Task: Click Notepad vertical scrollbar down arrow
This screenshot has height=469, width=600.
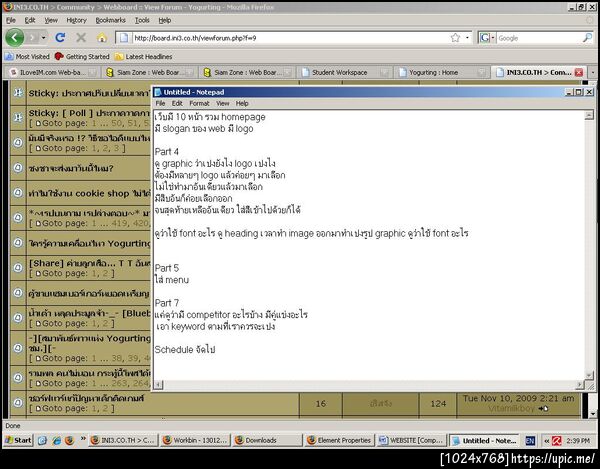Action: click(589, 375)
